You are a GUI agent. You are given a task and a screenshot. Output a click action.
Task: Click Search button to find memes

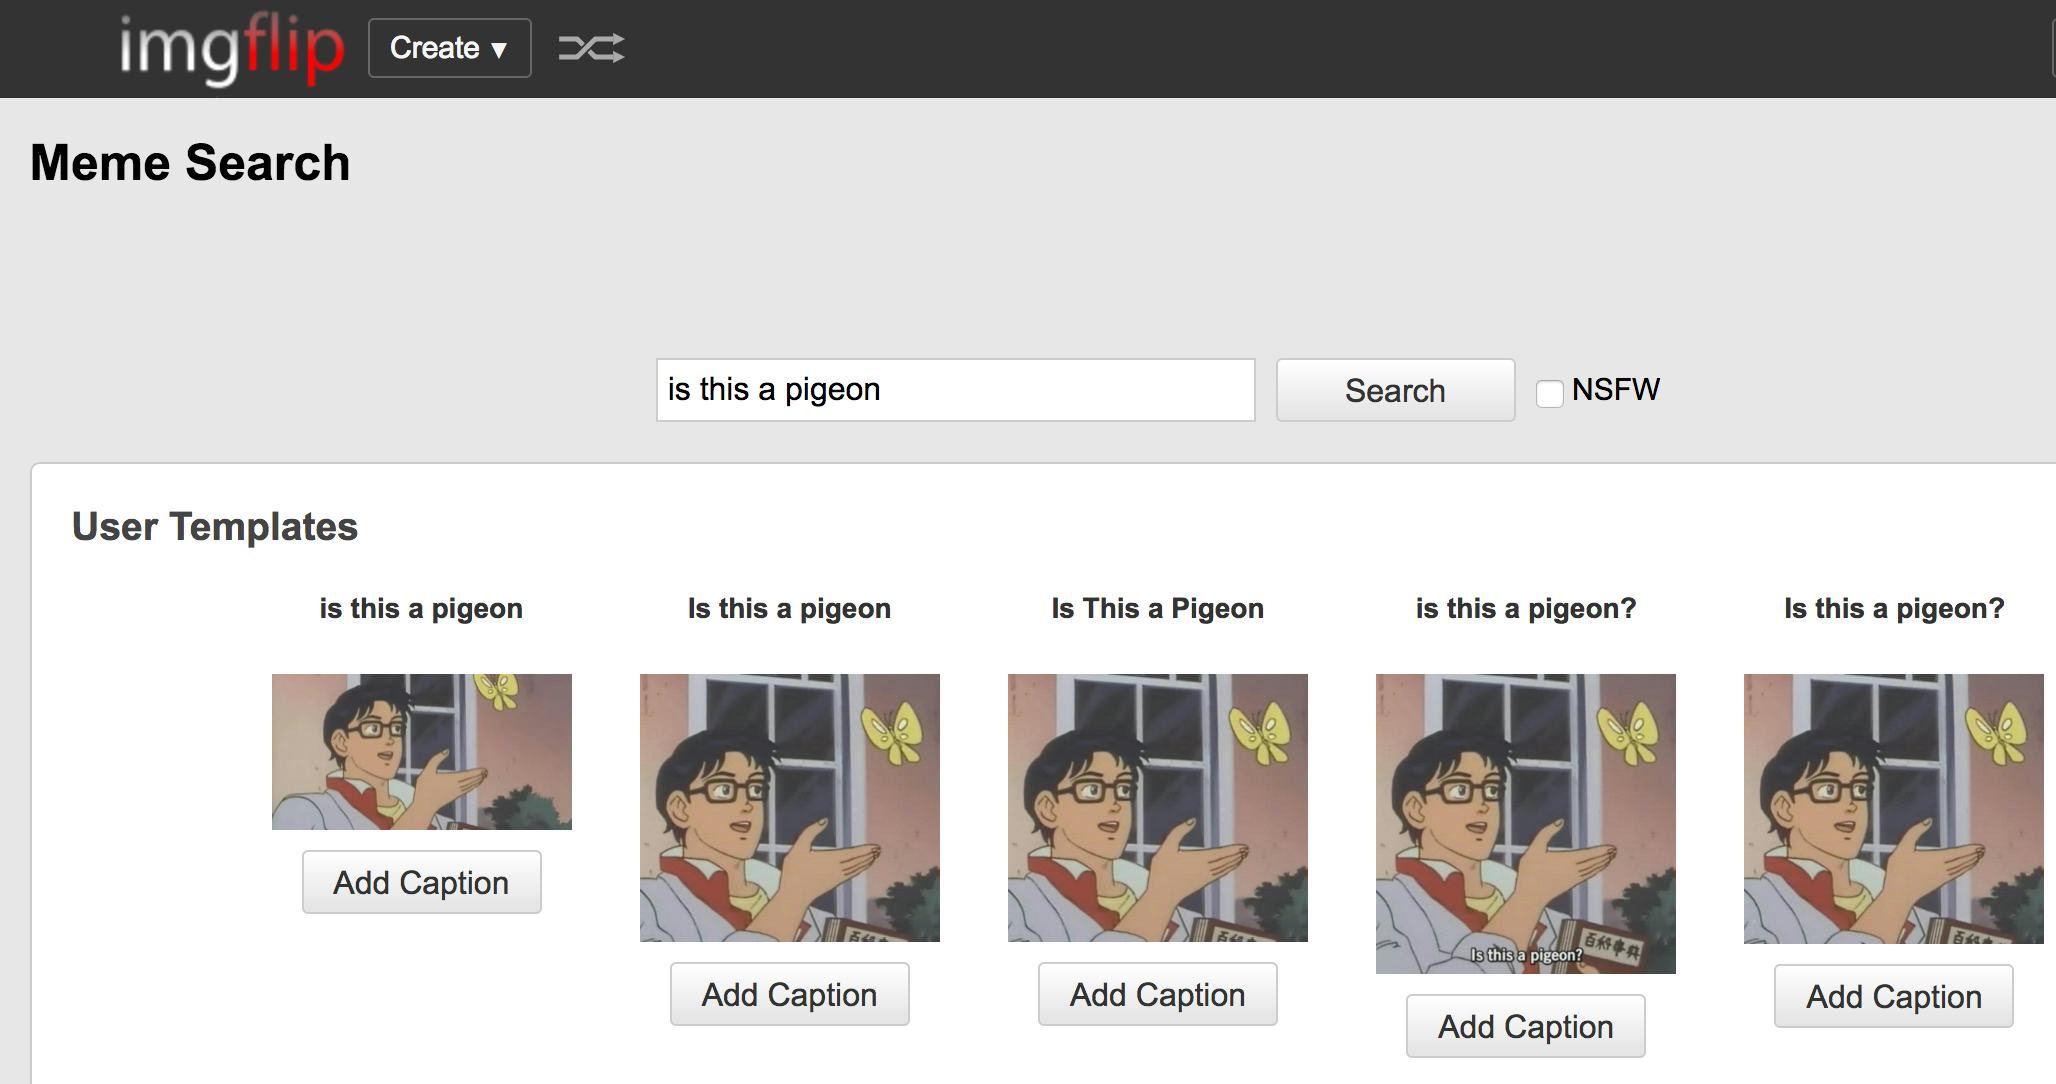(1392, 390)
